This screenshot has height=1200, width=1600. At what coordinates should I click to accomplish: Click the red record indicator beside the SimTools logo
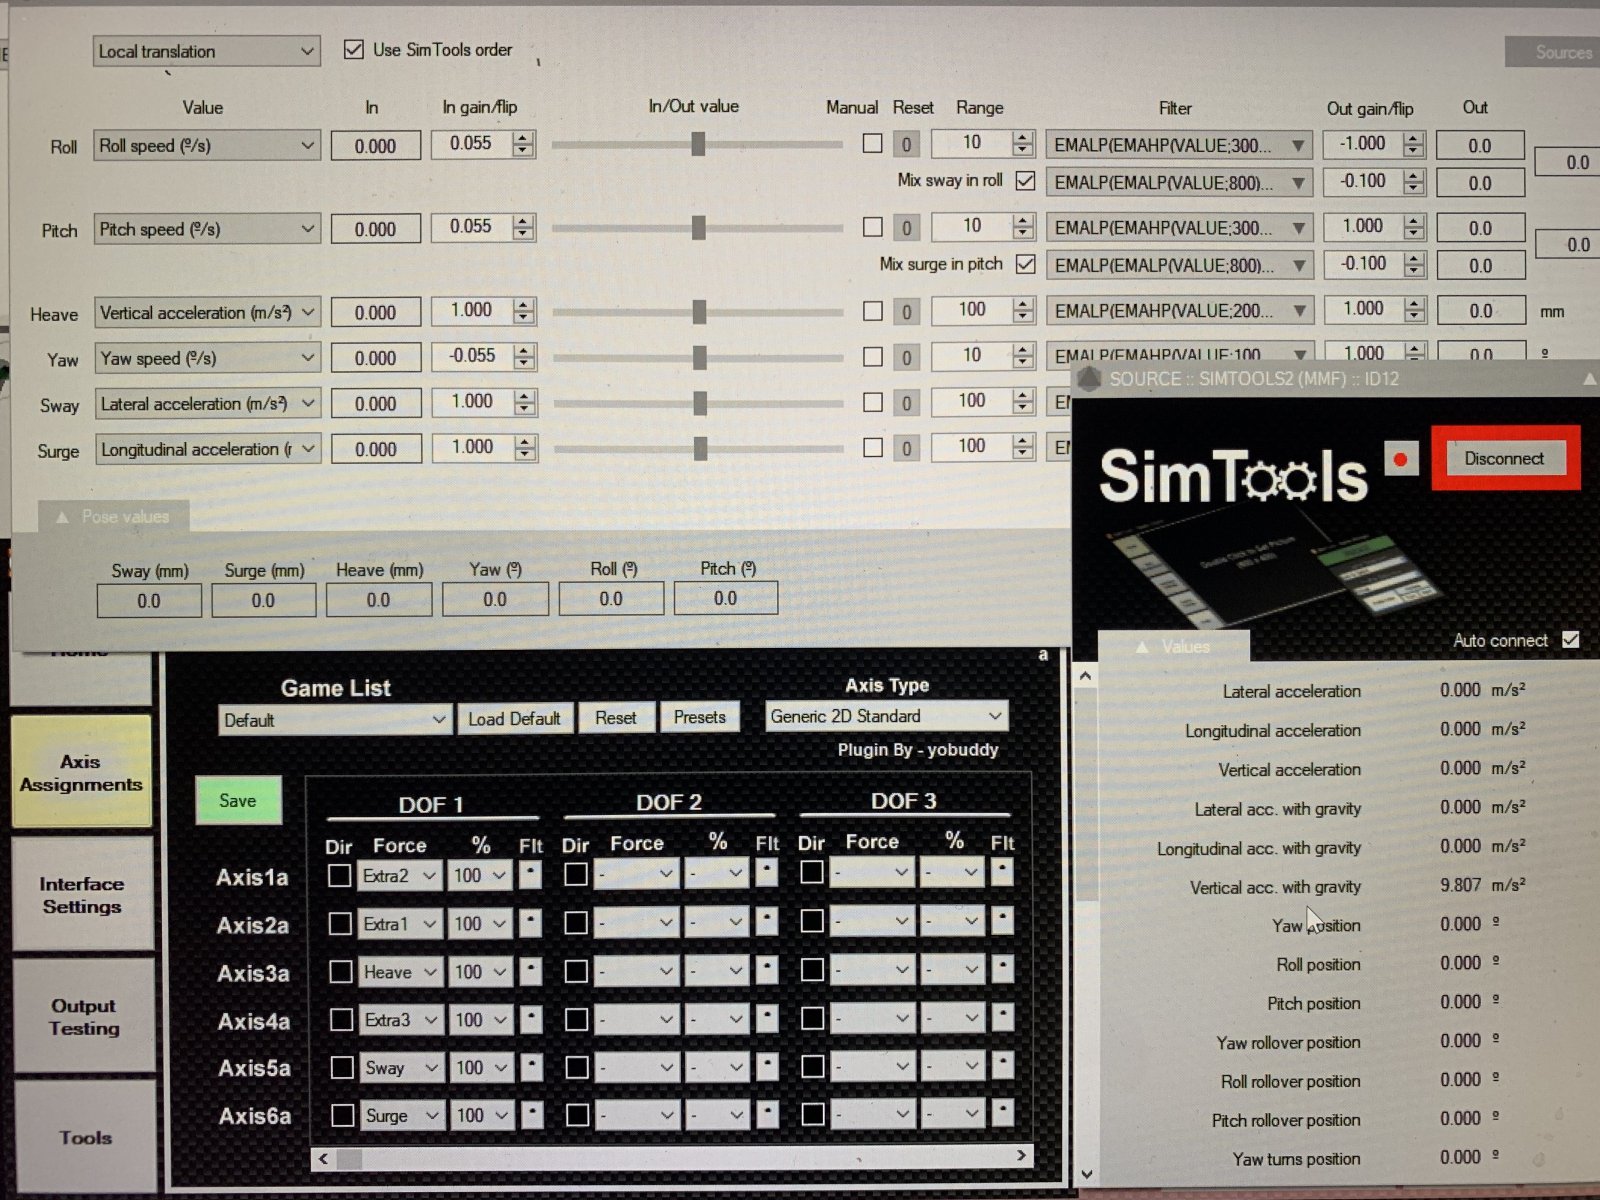[x=1400, y=459]
